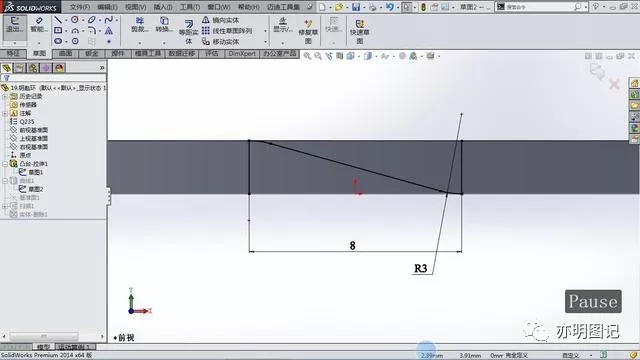Click the Save icon in top toolbar
The image size is (640, 360).
[x=356, y=7]
